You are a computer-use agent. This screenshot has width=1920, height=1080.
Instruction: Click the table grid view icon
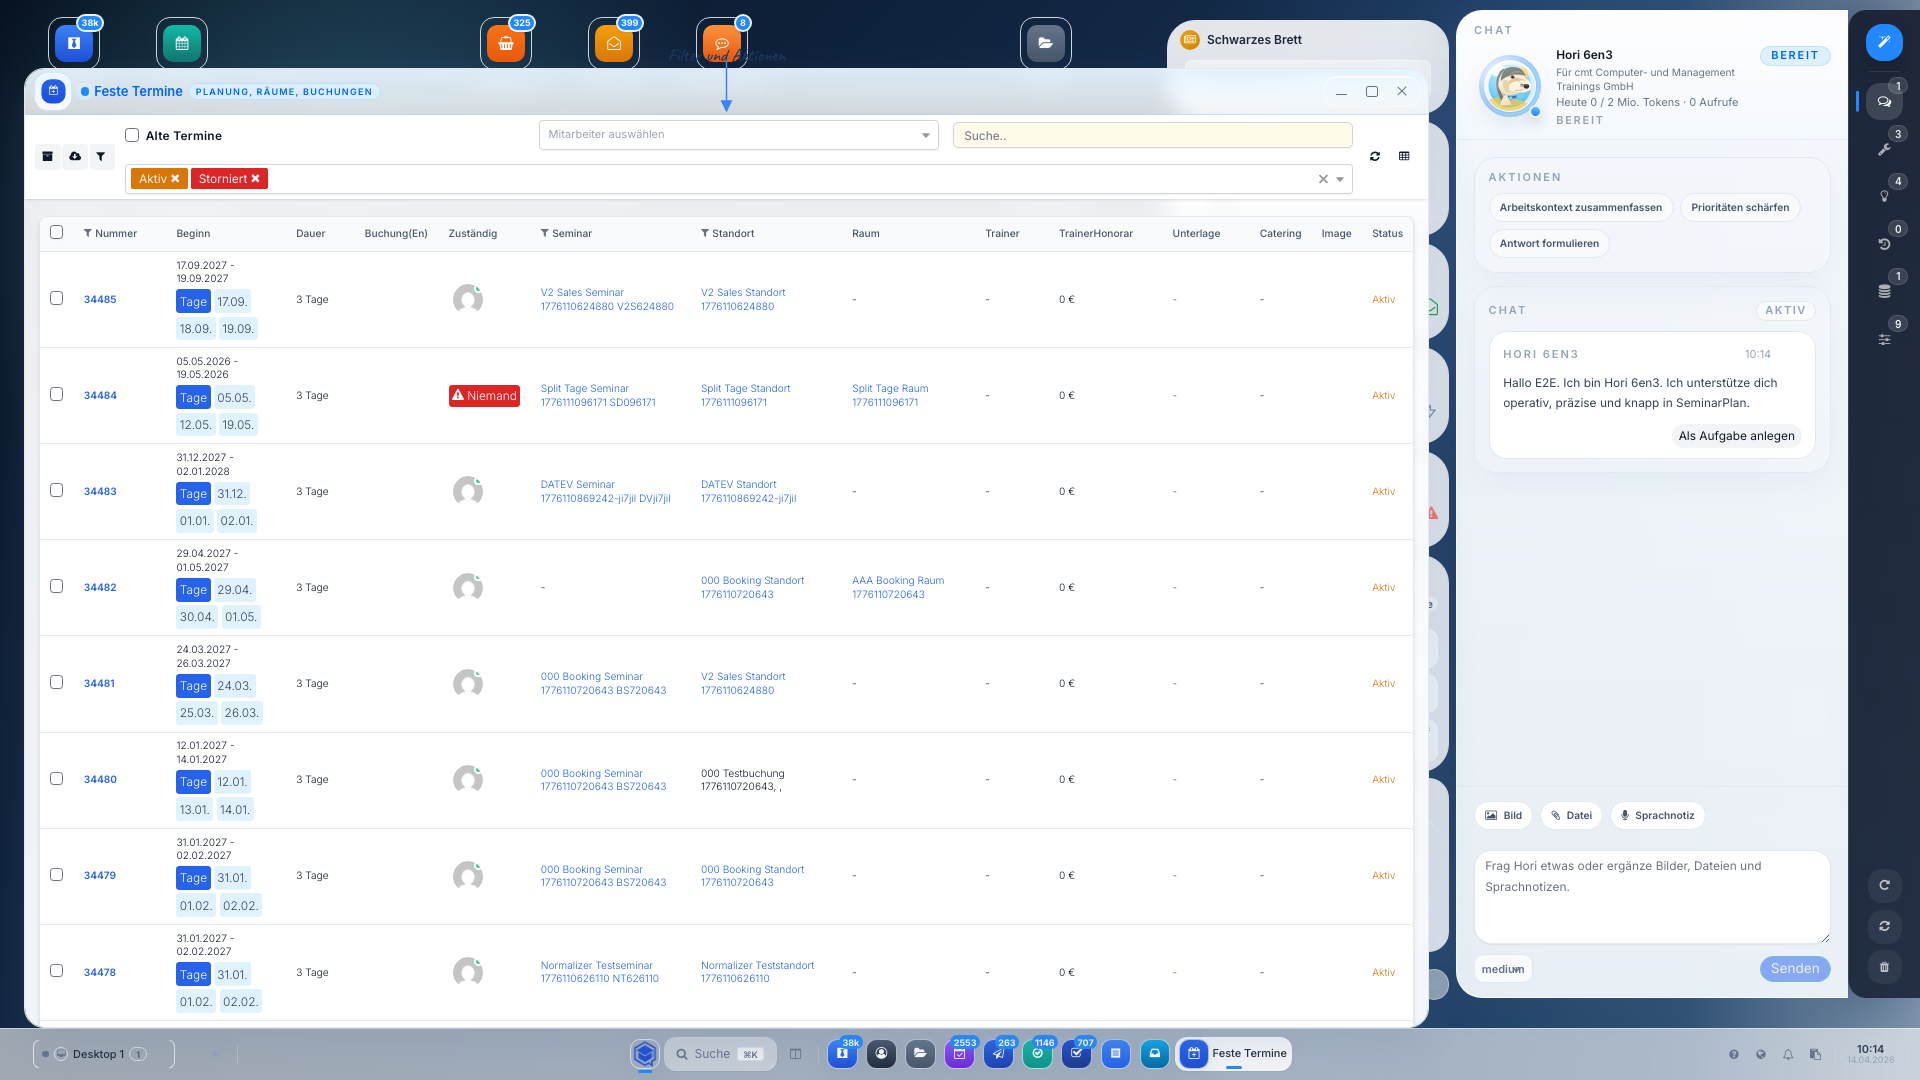click(1404, 157)
